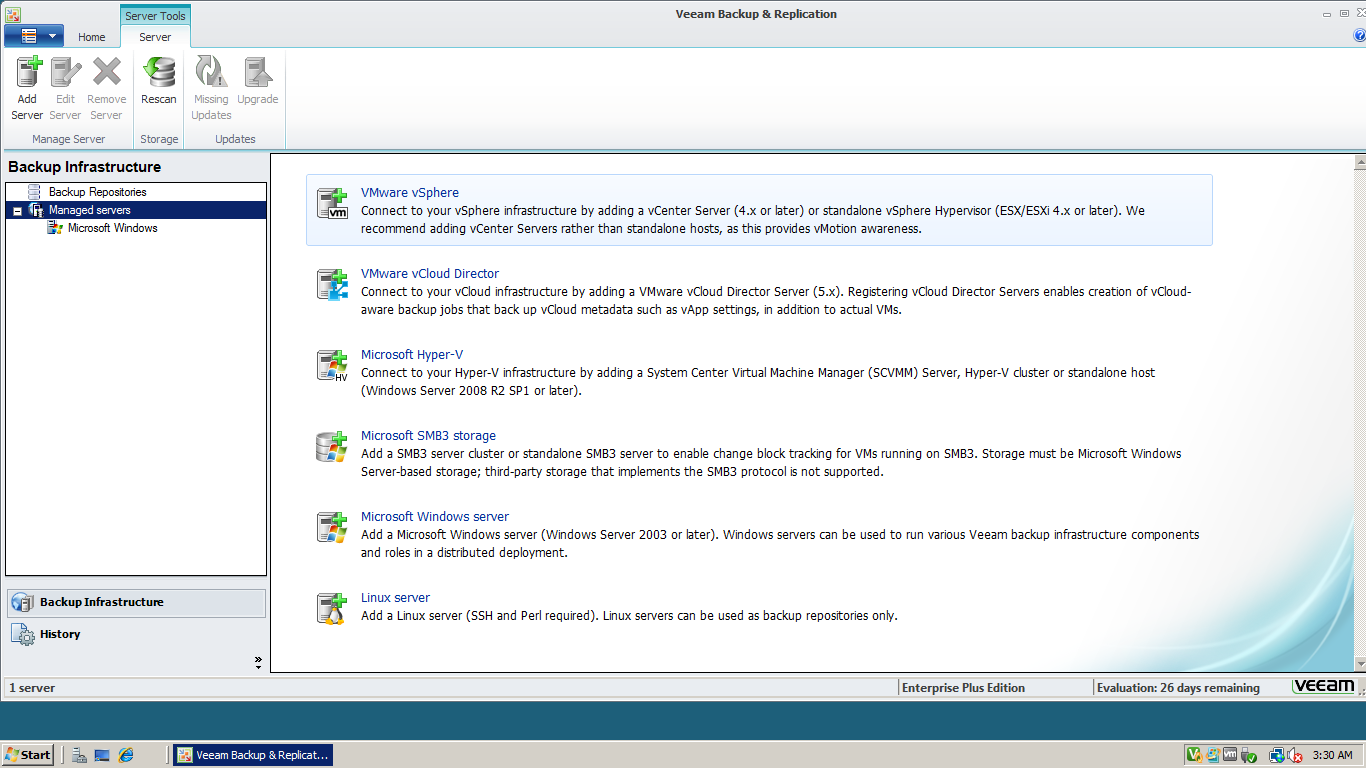Collapse the Managed servers tree node
The height and width of the screenshot is (768, 1366).
tap(16, 210)
